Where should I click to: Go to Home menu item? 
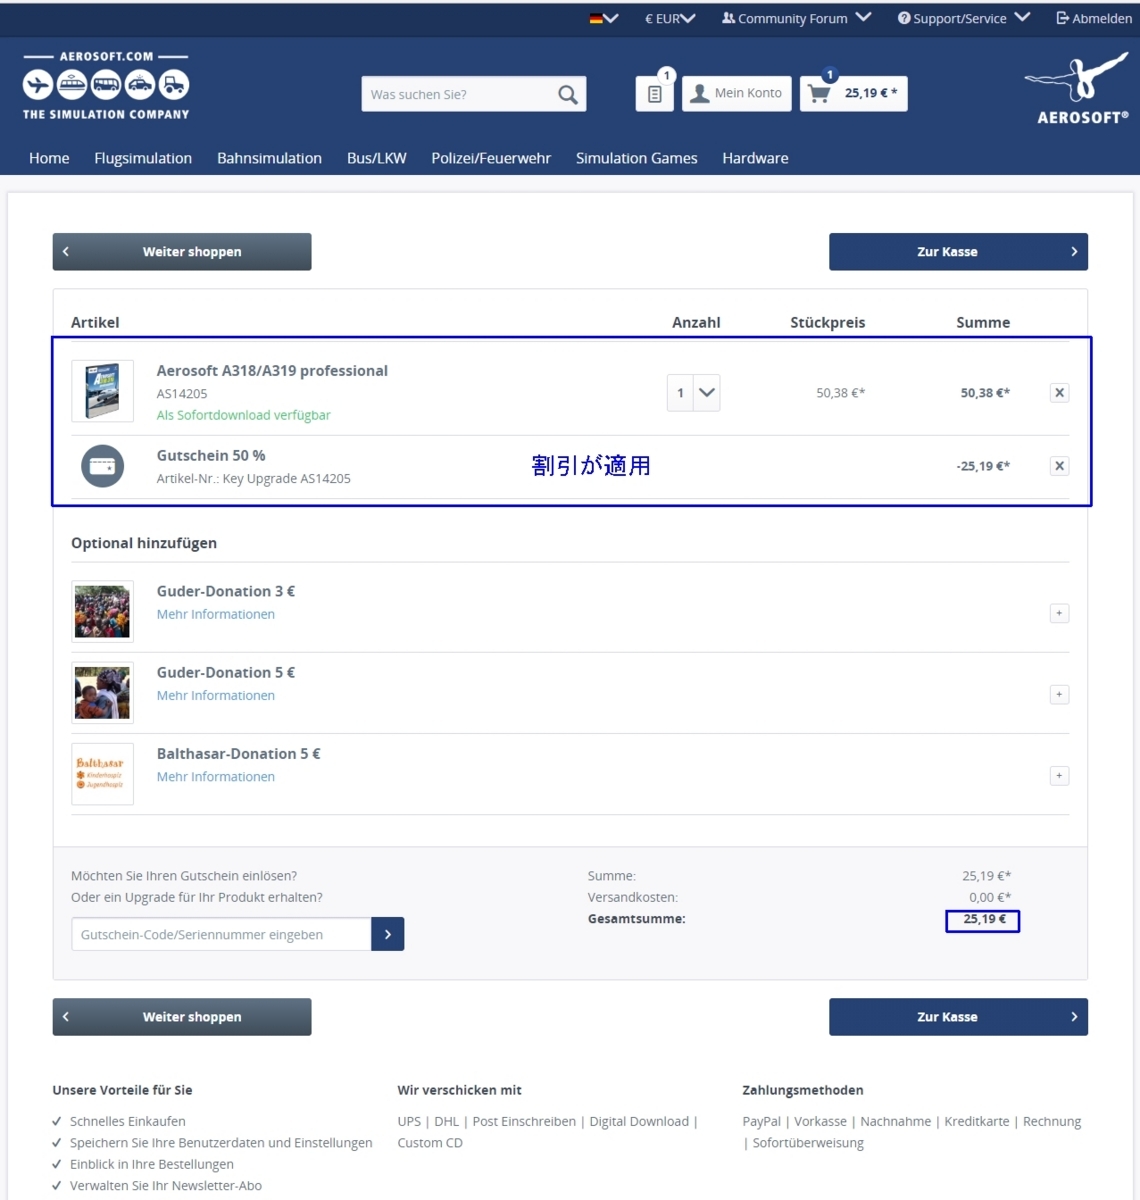[x=49, y=158]
